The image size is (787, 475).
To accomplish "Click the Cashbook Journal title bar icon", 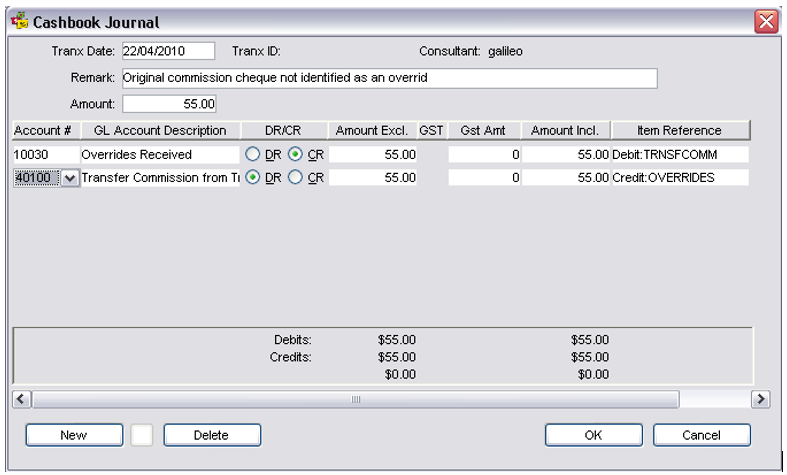I will pos(20,22).
